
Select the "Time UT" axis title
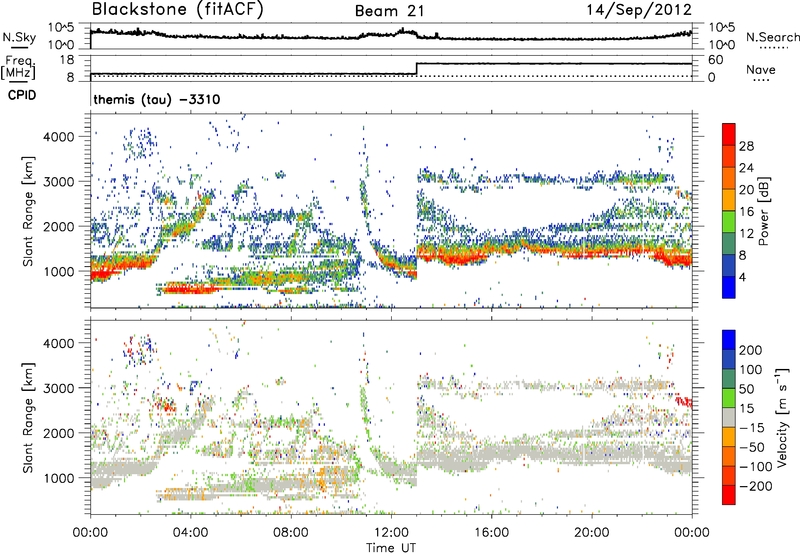[391, 548]
